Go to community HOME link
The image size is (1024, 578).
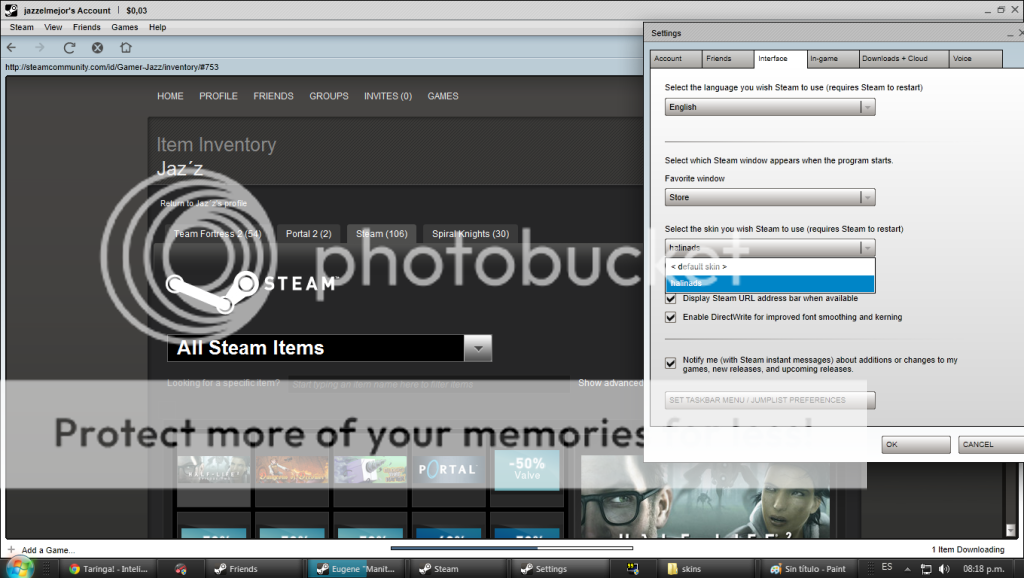(x=170, y=96)
